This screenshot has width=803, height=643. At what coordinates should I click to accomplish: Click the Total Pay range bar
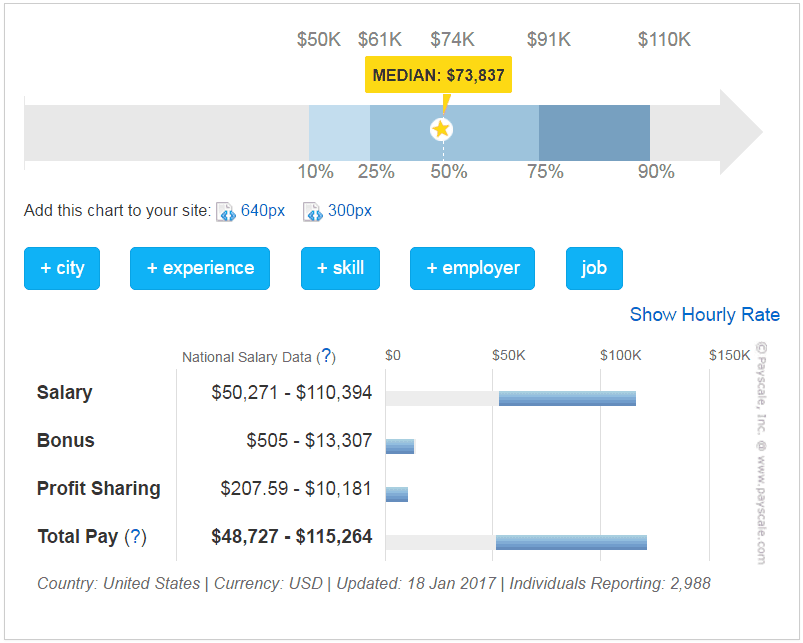(x=571, y=542)
